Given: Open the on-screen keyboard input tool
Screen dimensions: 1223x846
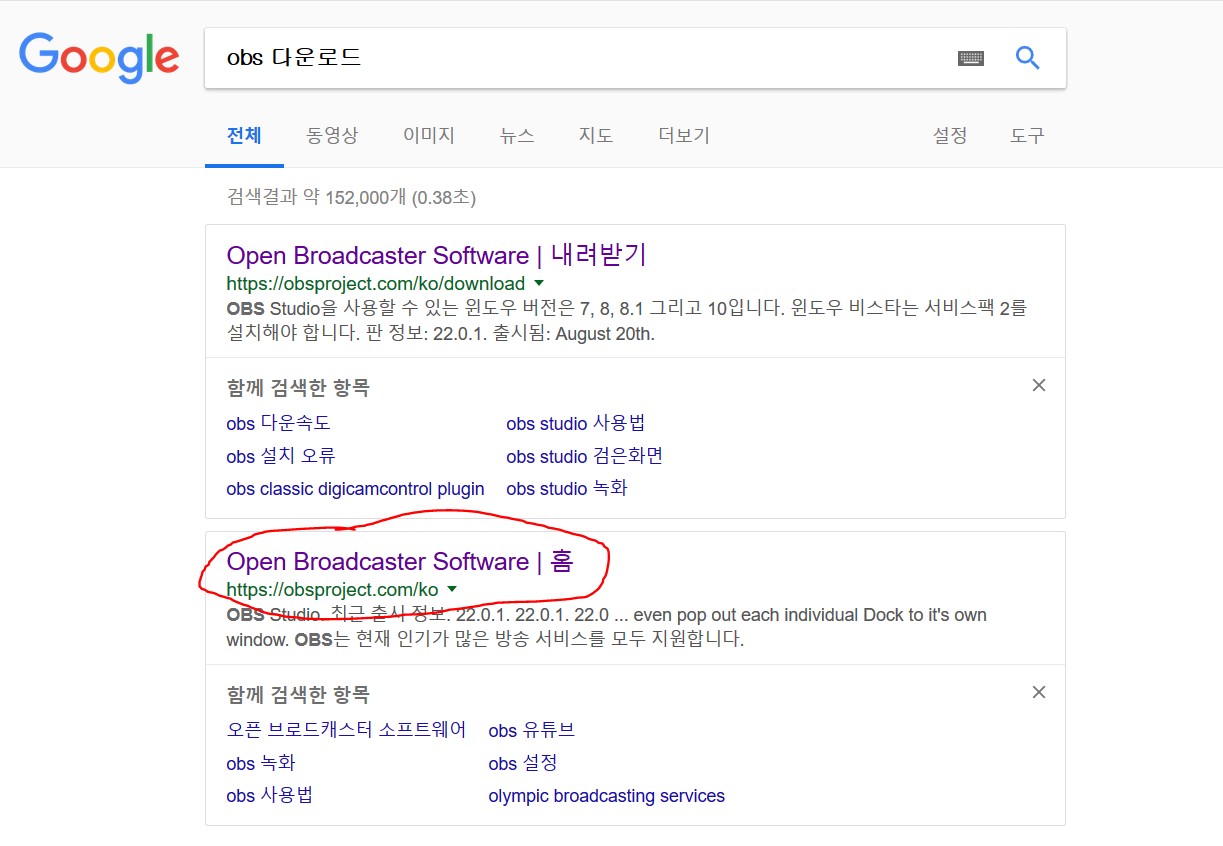Looking at the screenshot, I should (971, 58).
